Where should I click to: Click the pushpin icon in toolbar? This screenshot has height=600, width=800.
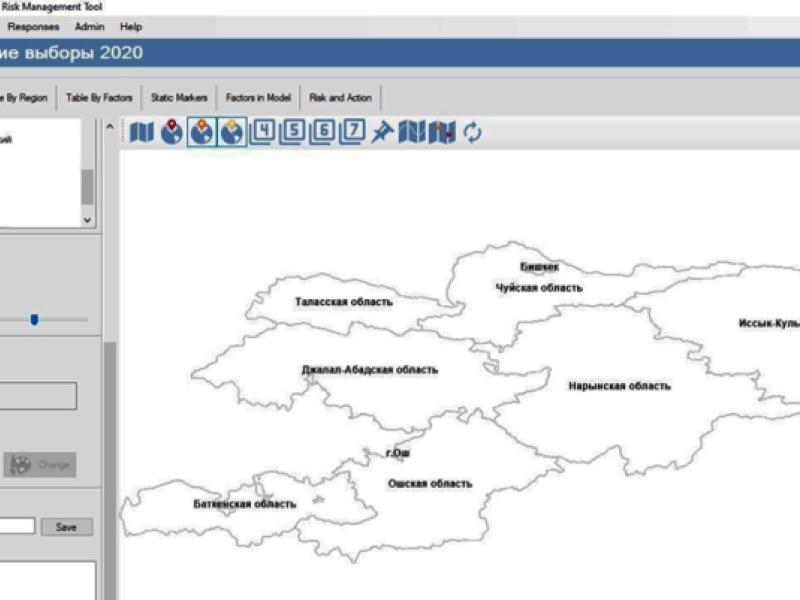(382, 132)
